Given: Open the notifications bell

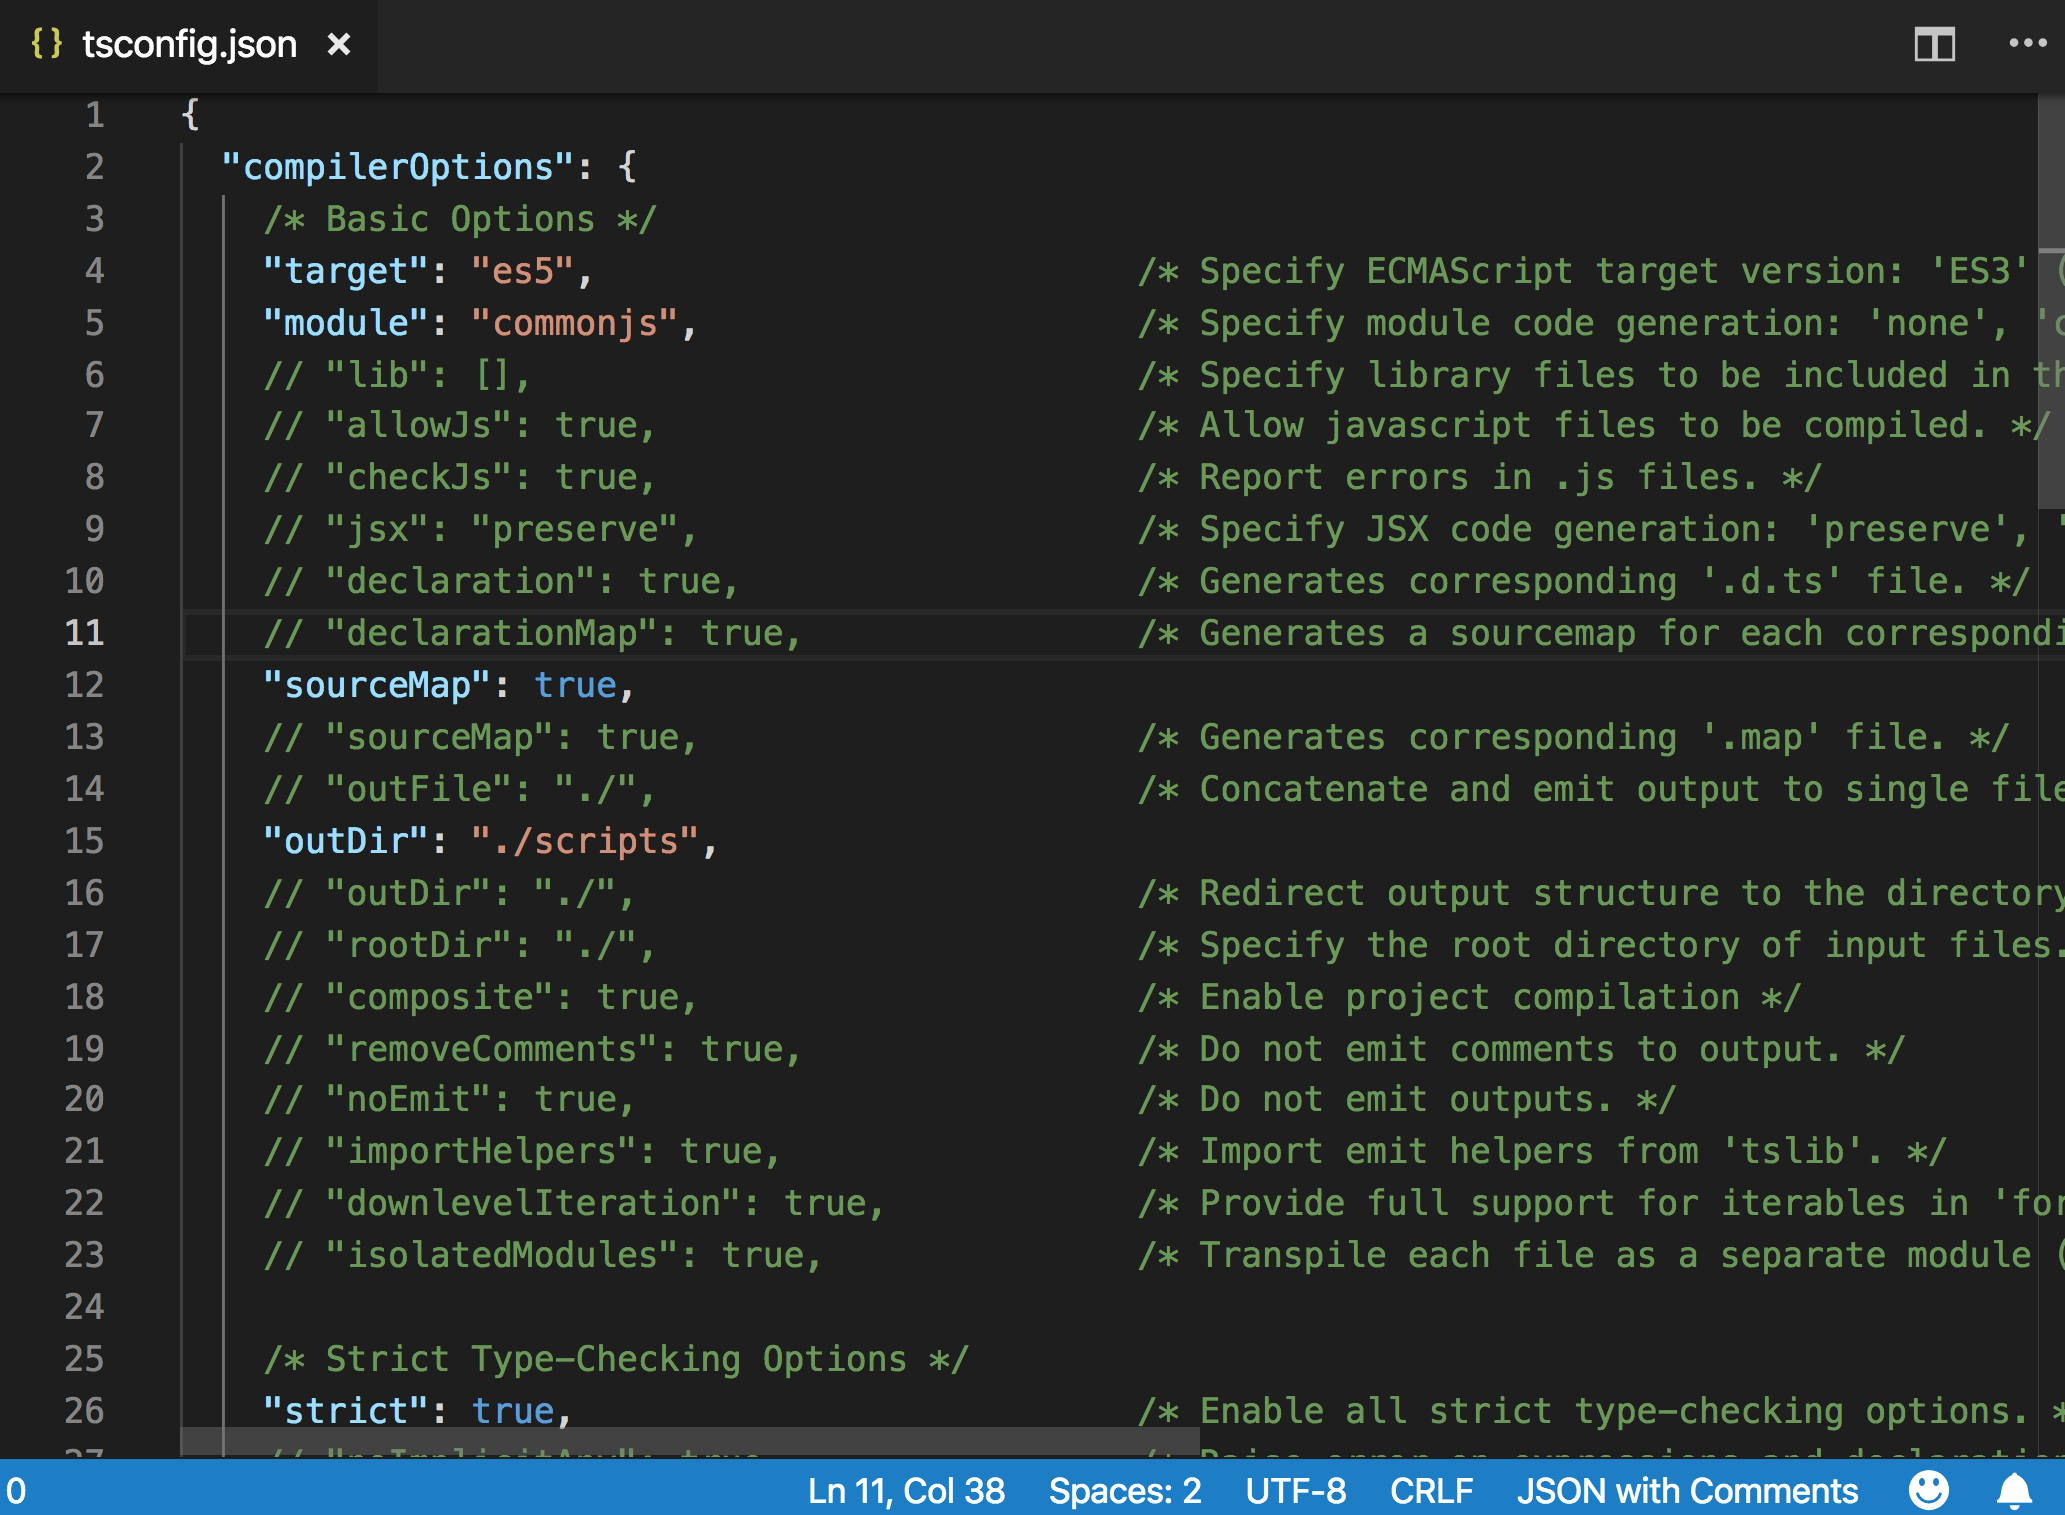Looking at the screenshot, I should (2014, 1490).
